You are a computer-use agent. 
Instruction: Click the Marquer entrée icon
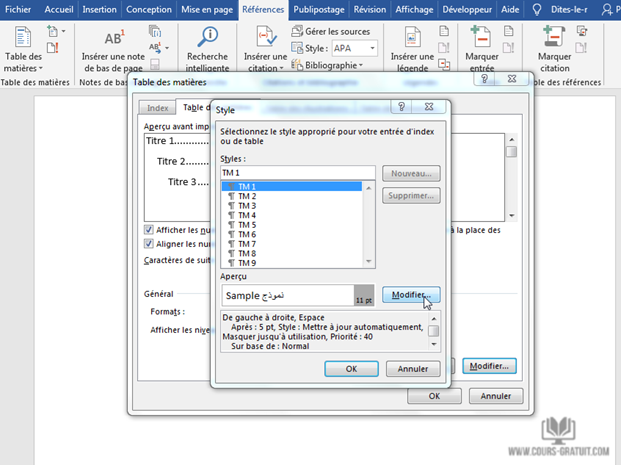[x=482, y=37]
